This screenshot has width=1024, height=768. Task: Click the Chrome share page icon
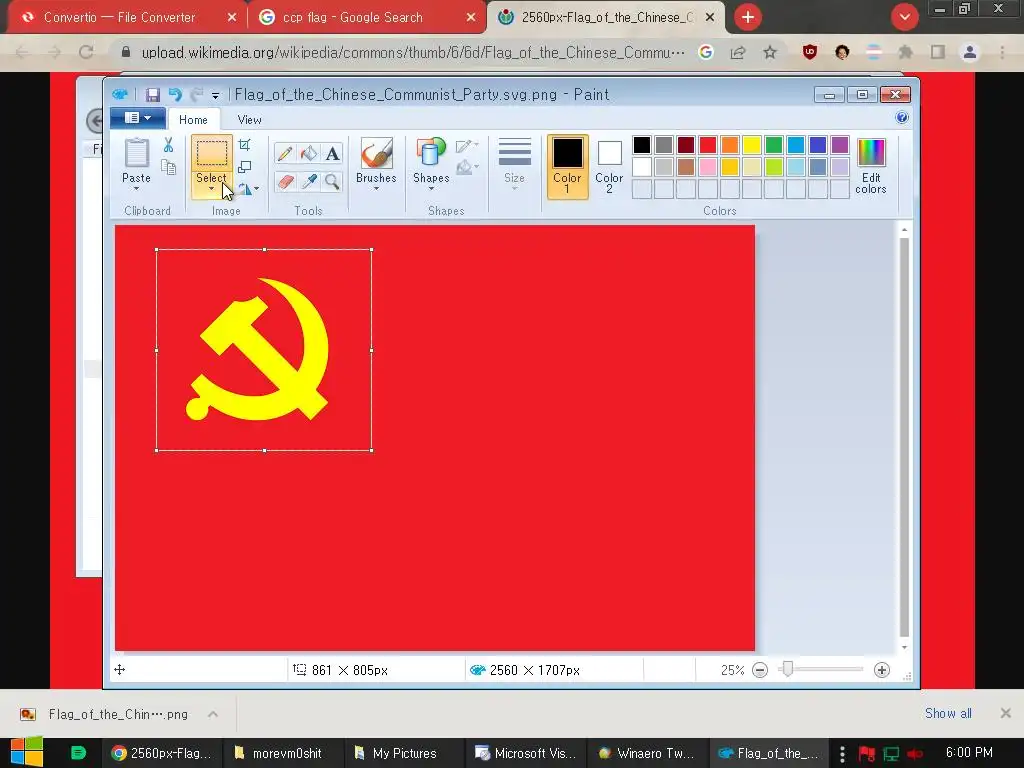[738, 52]
